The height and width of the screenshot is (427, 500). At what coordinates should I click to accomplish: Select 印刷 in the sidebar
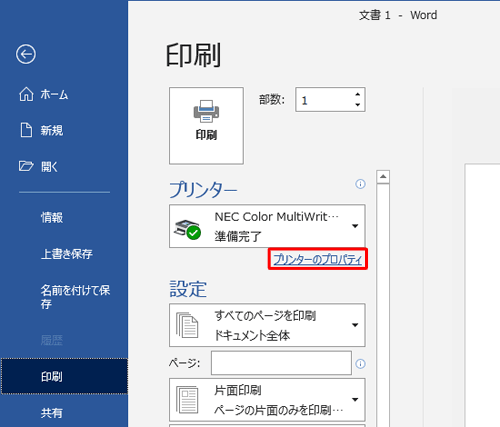coord(64,377)
